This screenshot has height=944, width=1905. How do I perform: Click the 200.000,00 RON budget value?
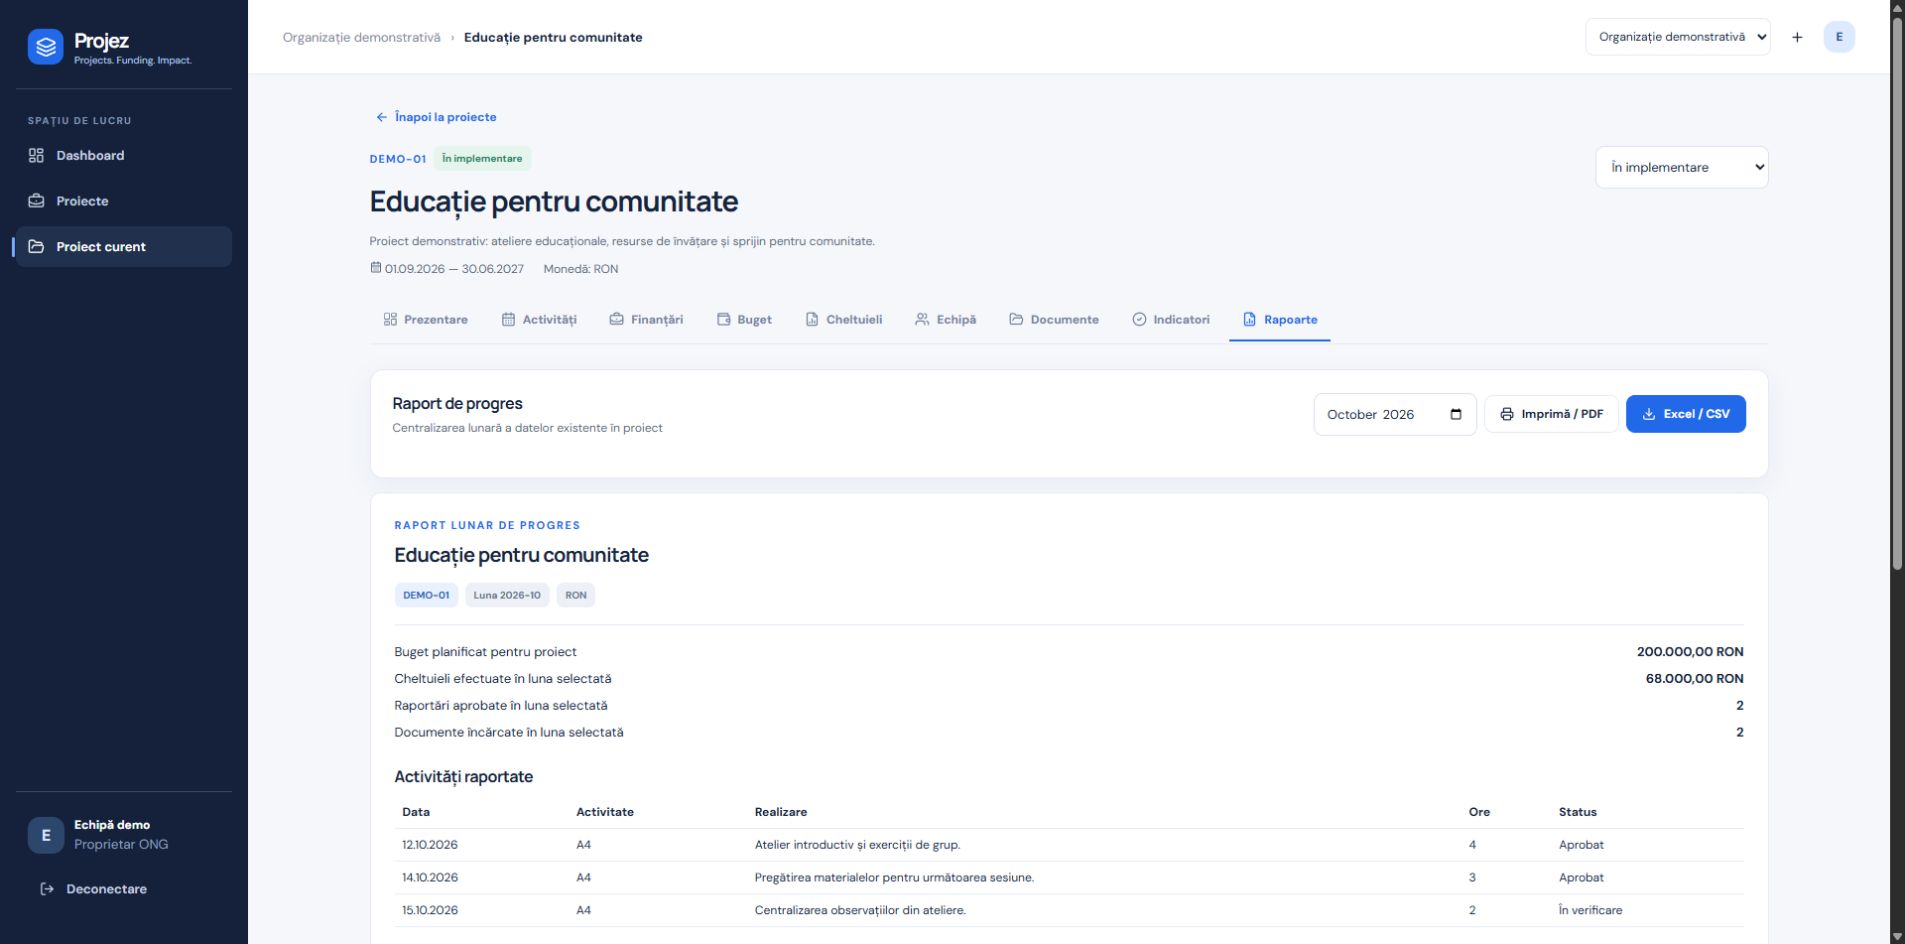coord(1690,652)
